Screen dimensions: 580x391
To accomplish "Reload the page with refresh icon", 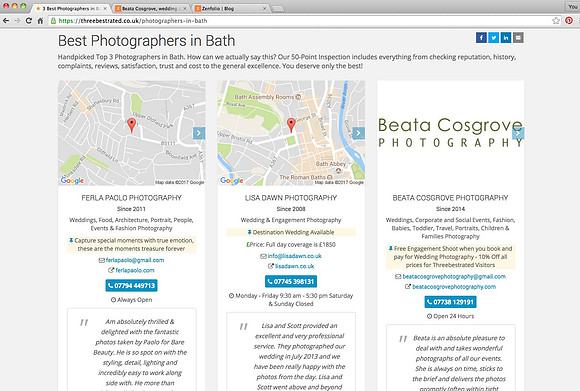I will coord(29,21).
